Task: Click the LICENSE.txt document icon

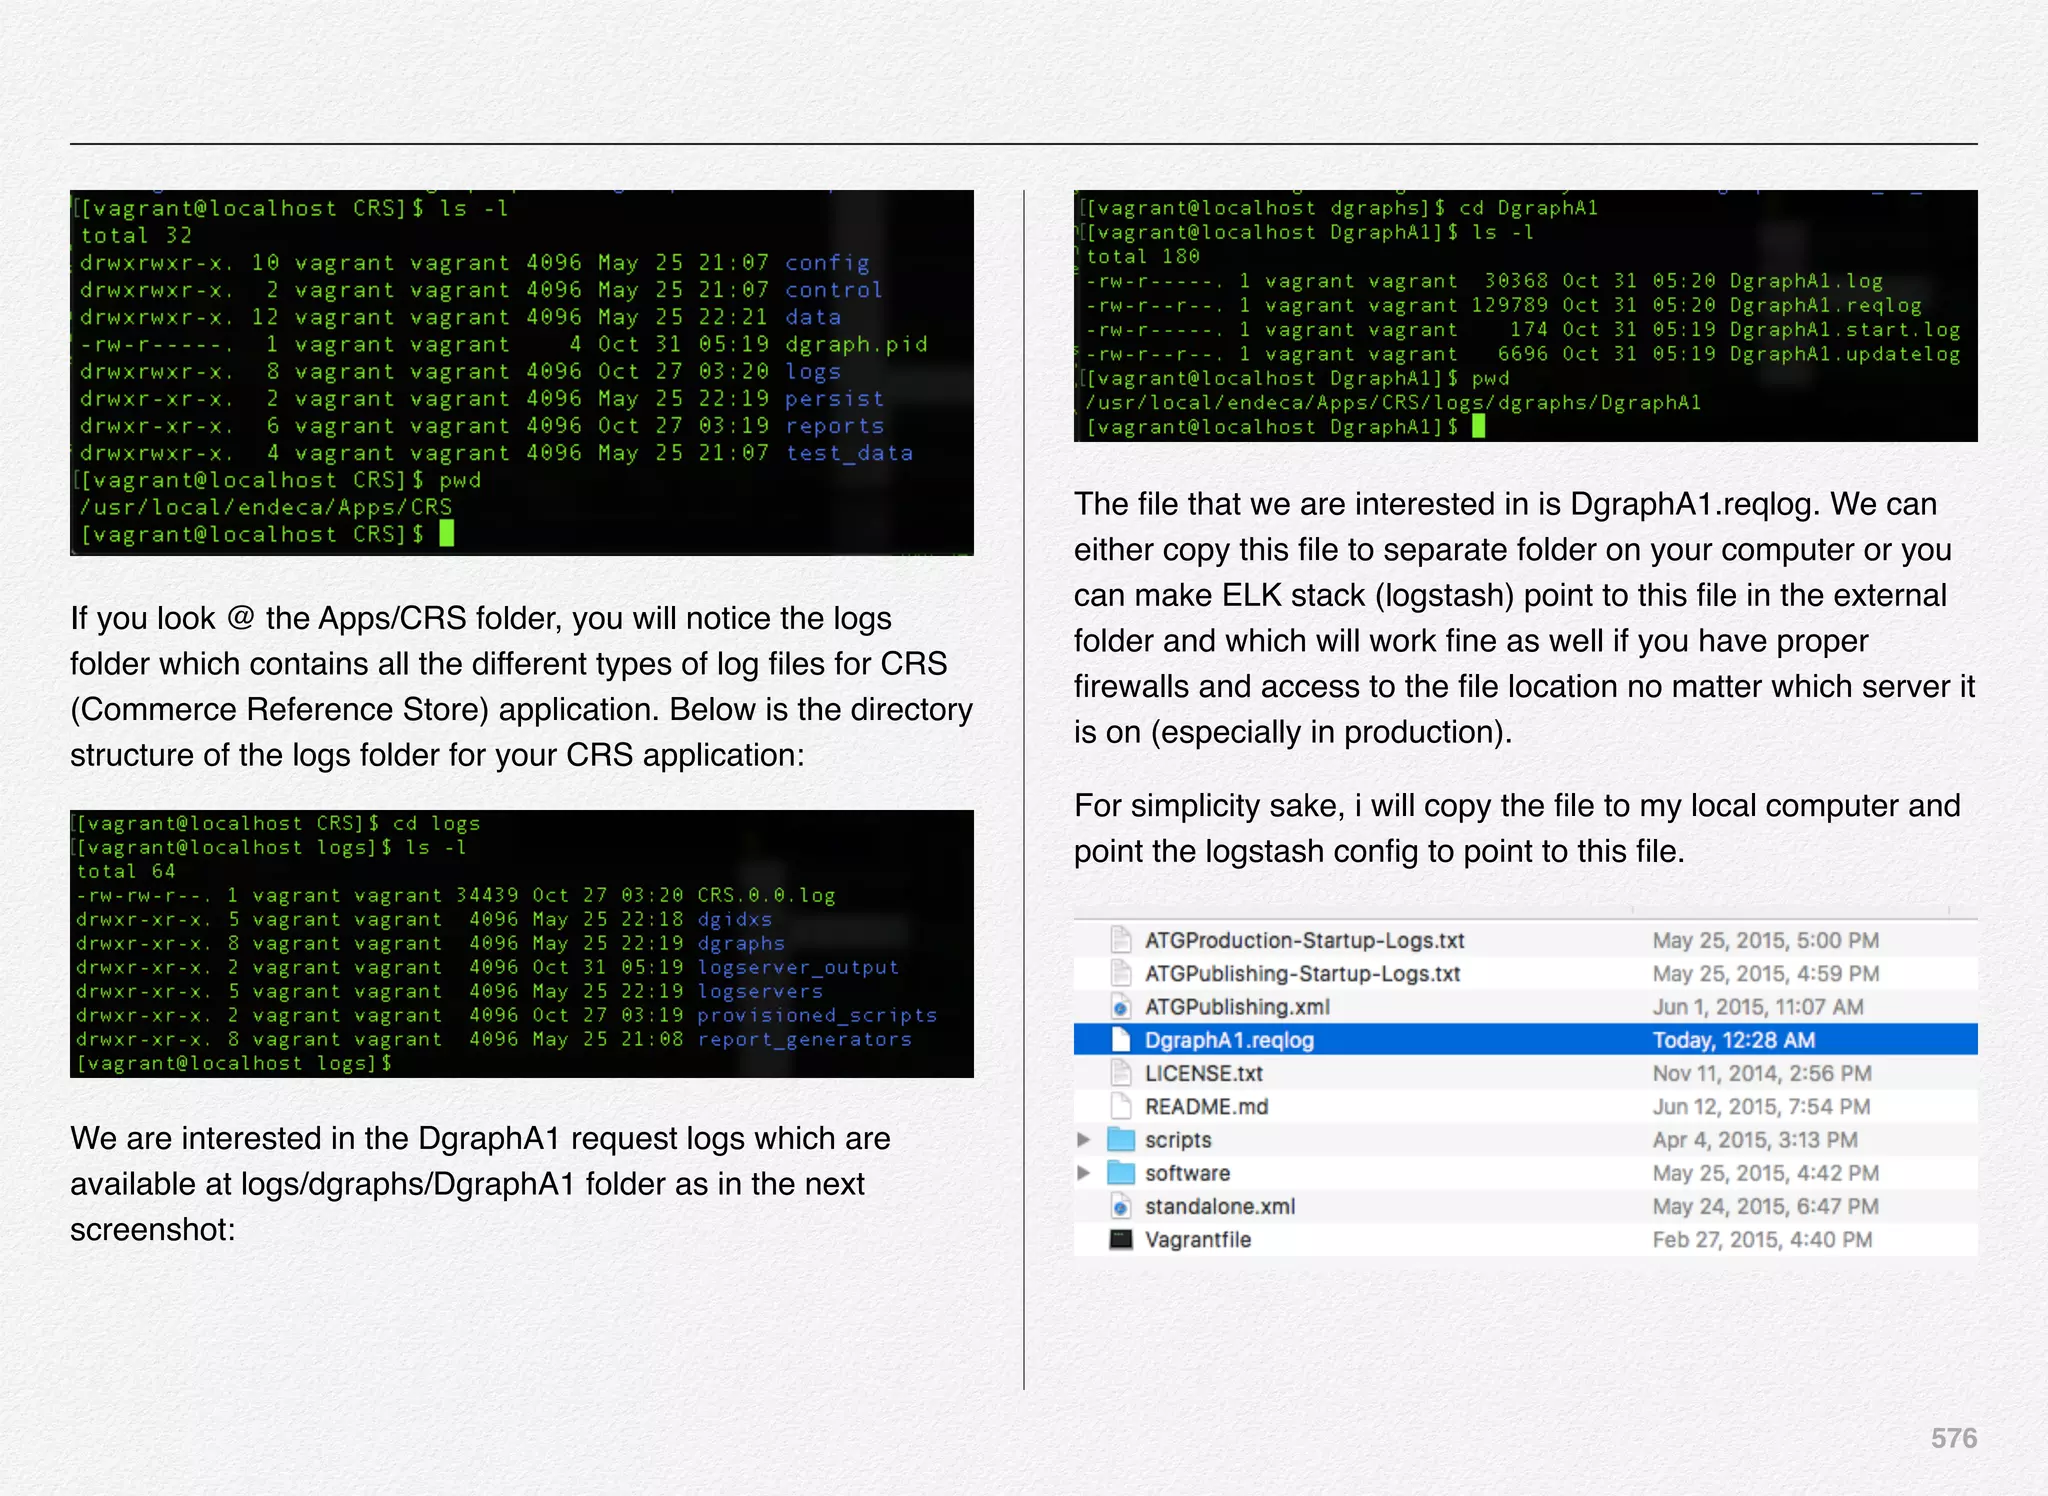Action: point(1121,1073)
